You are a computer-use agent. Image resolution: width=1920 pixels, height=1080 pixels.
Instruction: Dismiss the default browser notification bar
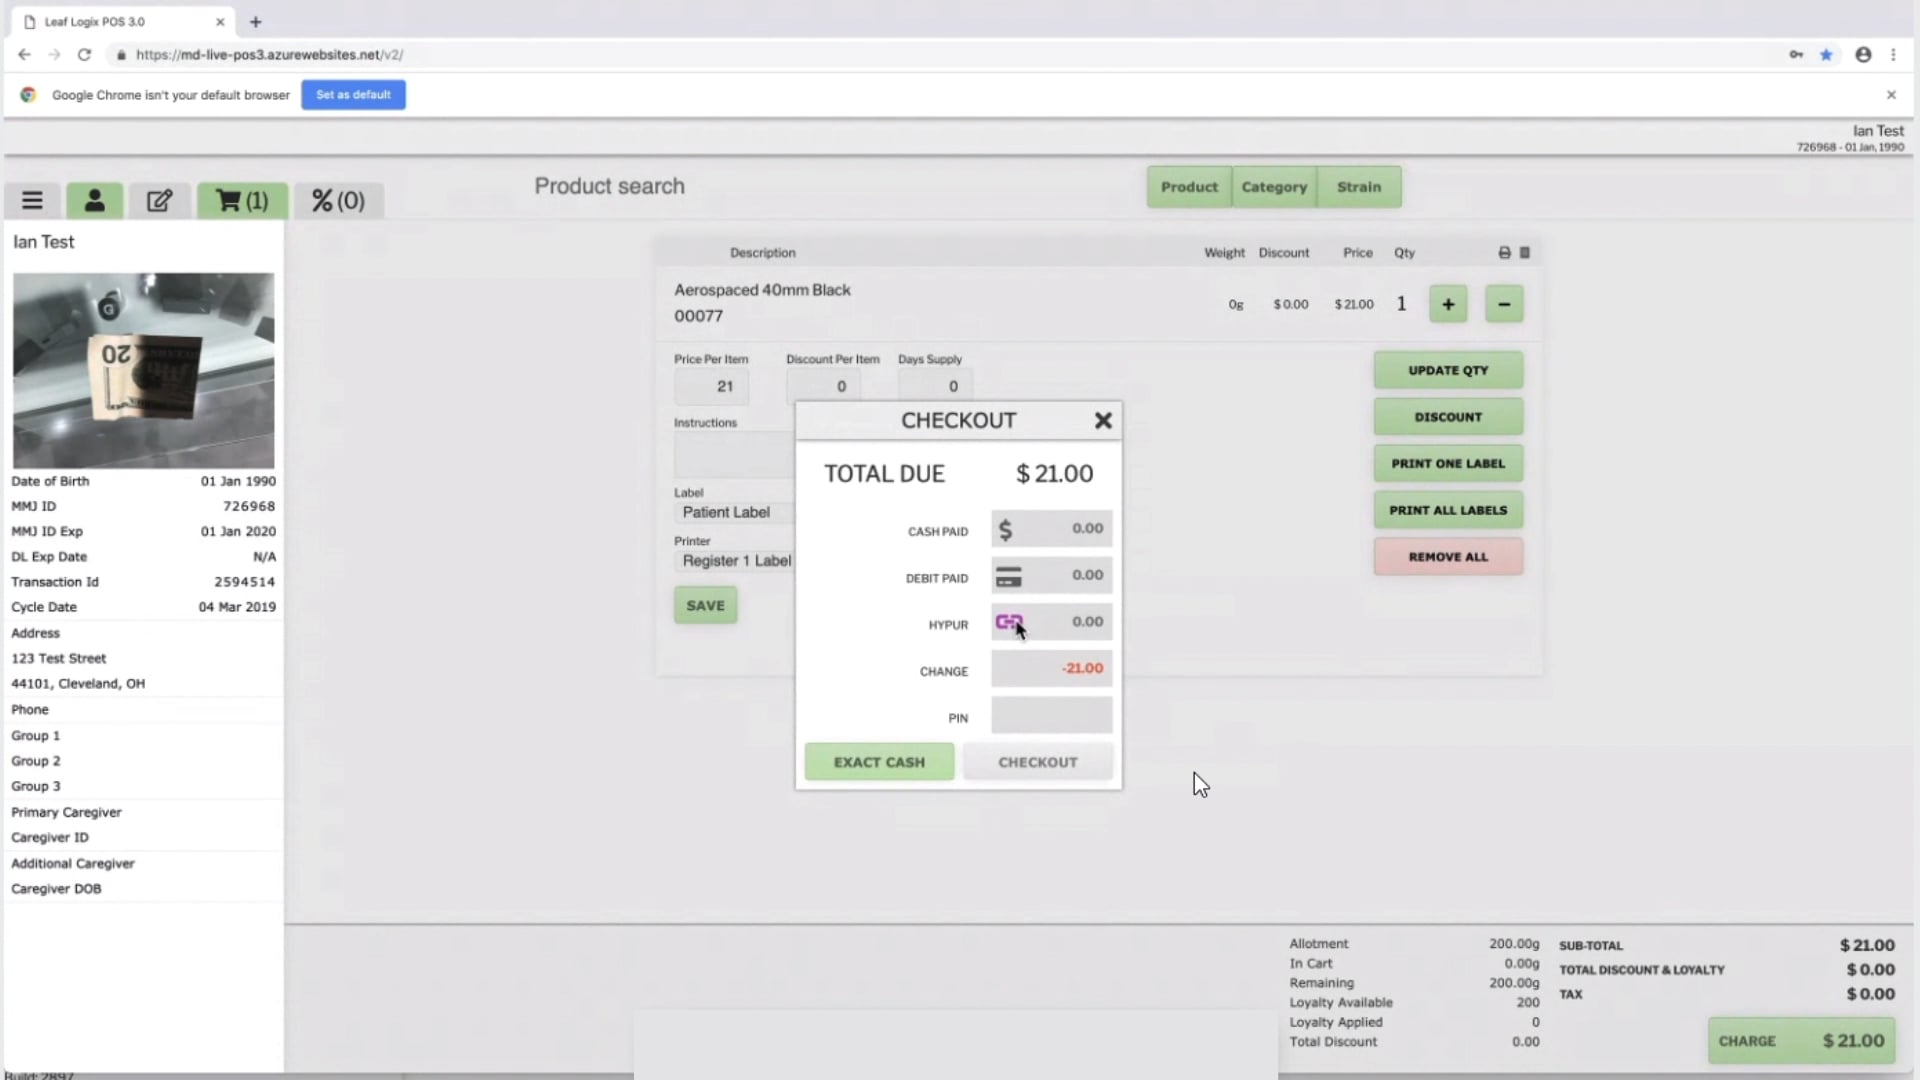click(1891, 95)
